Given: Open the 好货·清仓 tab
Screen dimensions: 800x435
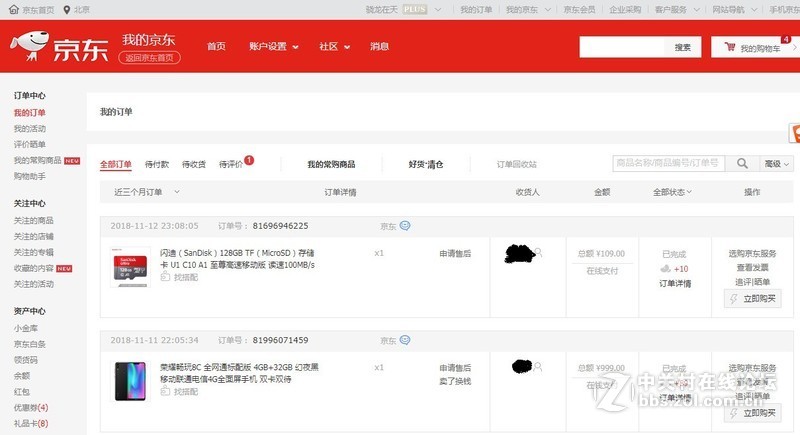Looking at the screenshot, I should click(x=426, y=164).
